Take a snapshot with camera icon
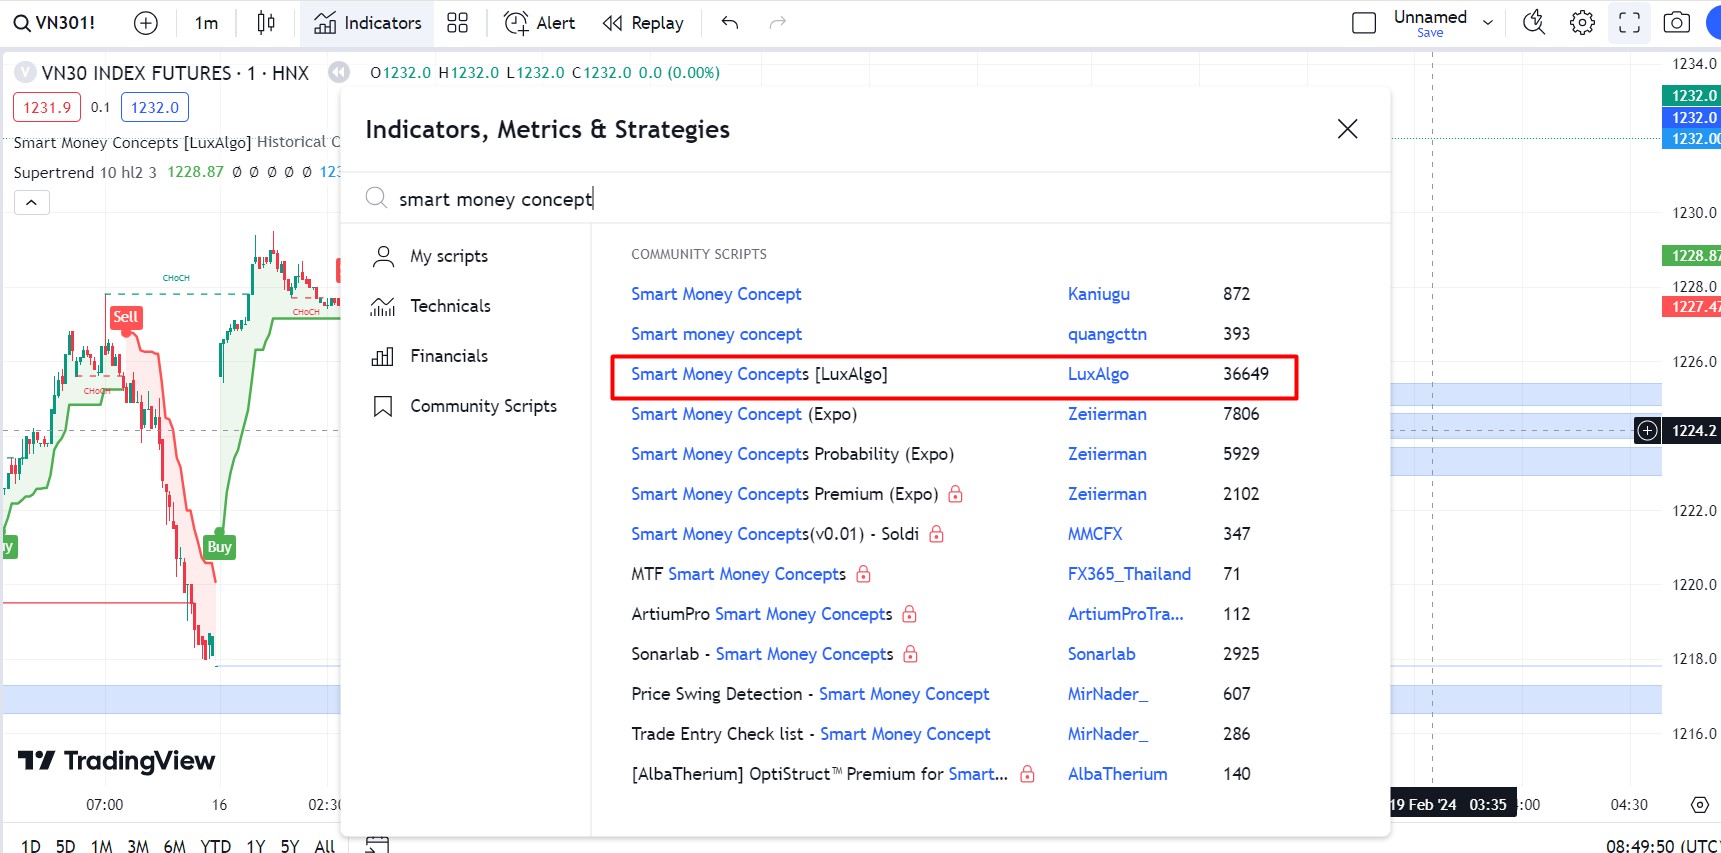 pyautogui.click(x=1676, y=23)
